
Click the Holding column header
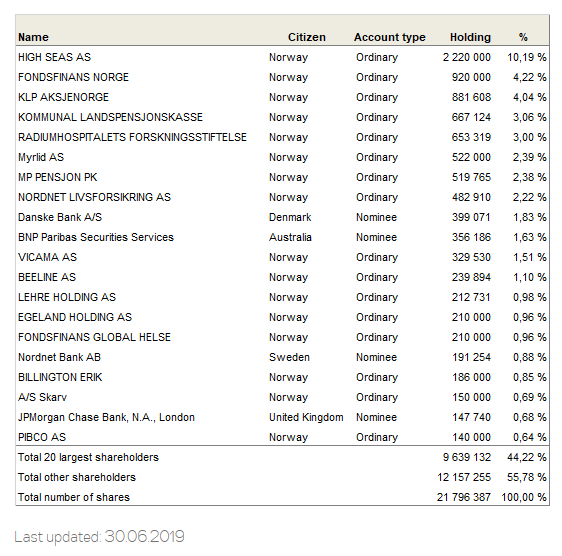click(x=470, y=37)
